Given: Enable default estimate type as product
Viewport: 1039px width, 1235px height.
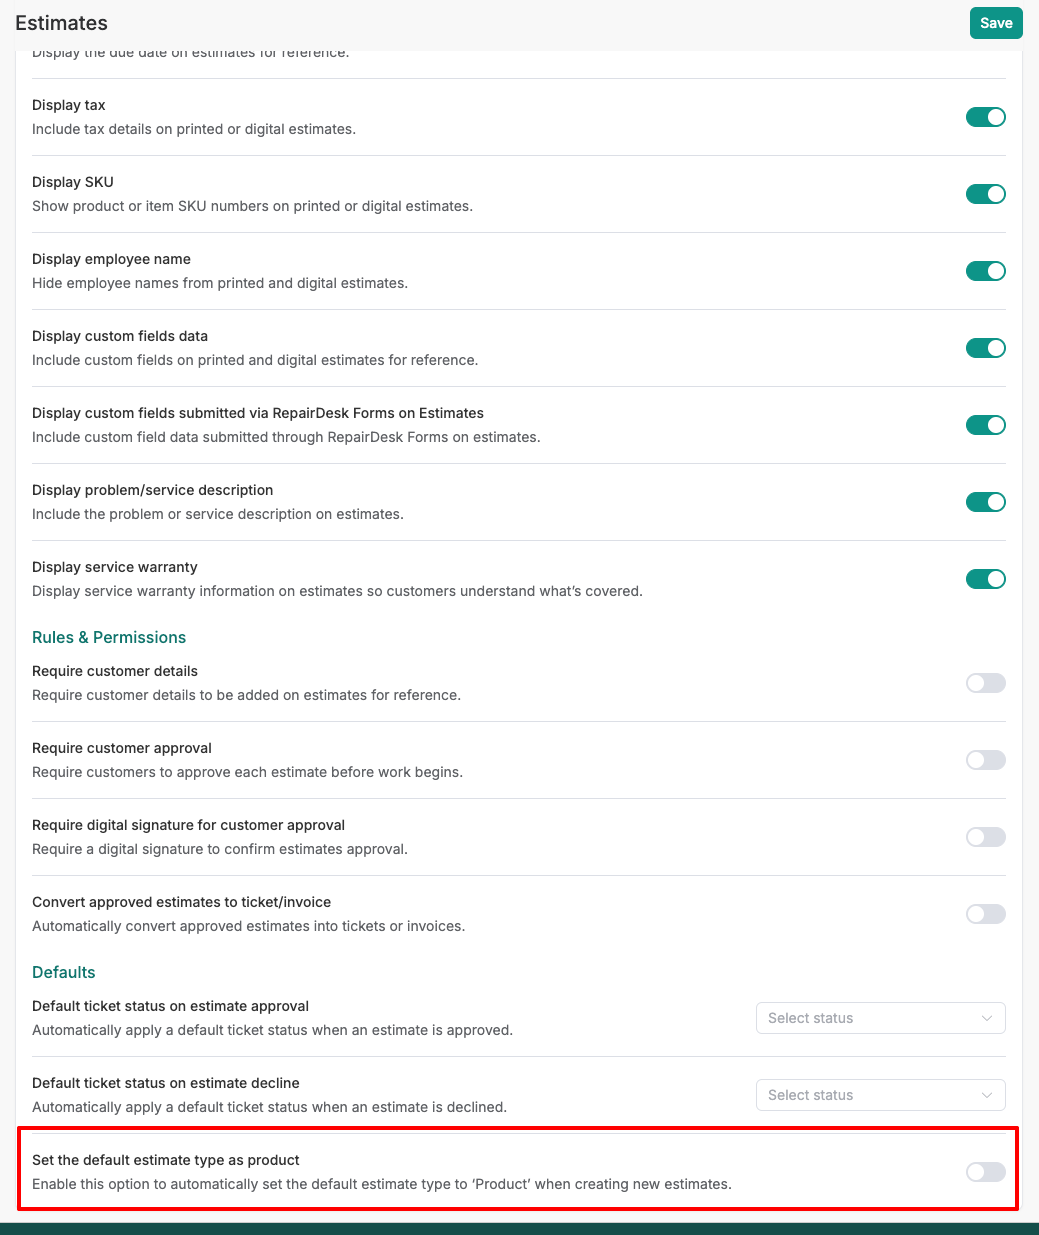Looking at the screenshot, I should point(985,1172).
